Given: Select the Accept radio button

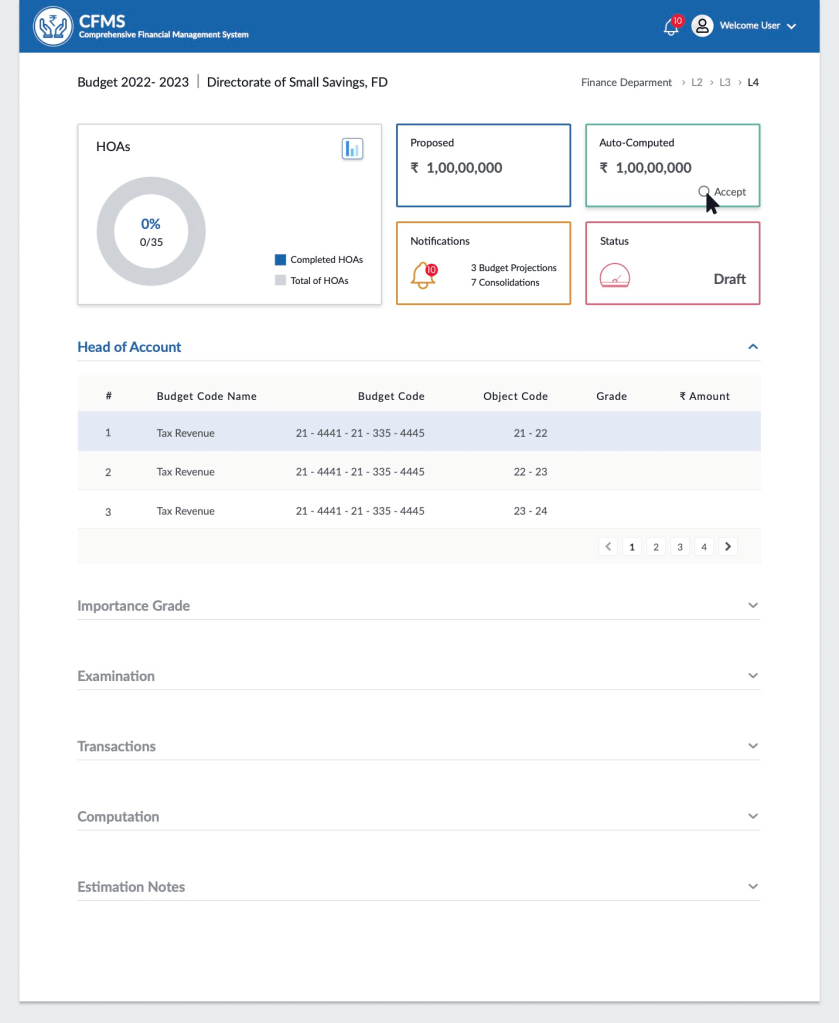Looking at the screenshot, I should 704,191.
